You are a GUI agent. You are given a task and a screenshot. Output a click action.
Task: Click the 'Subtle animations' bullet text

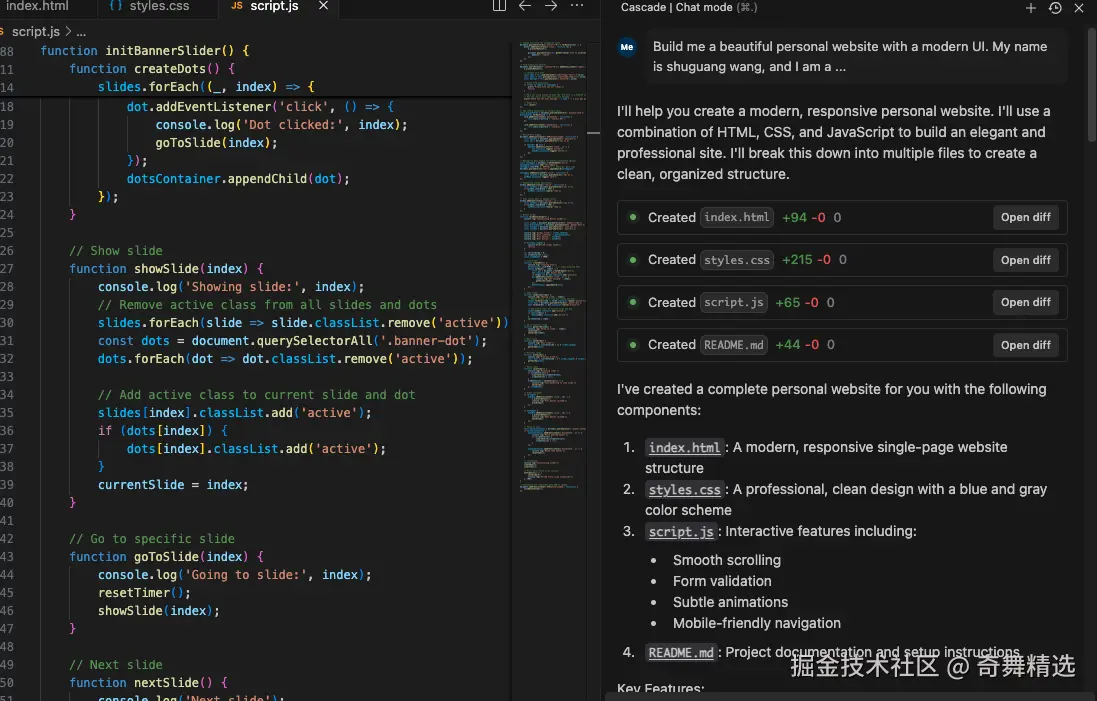click(730, 602)
